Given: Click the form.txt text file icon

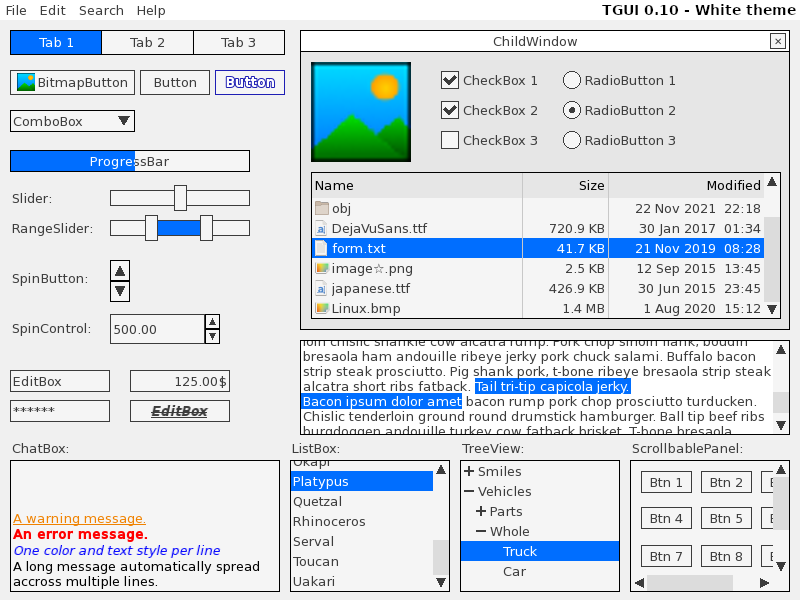Looking at the screenshot, I should click(320, 248).
